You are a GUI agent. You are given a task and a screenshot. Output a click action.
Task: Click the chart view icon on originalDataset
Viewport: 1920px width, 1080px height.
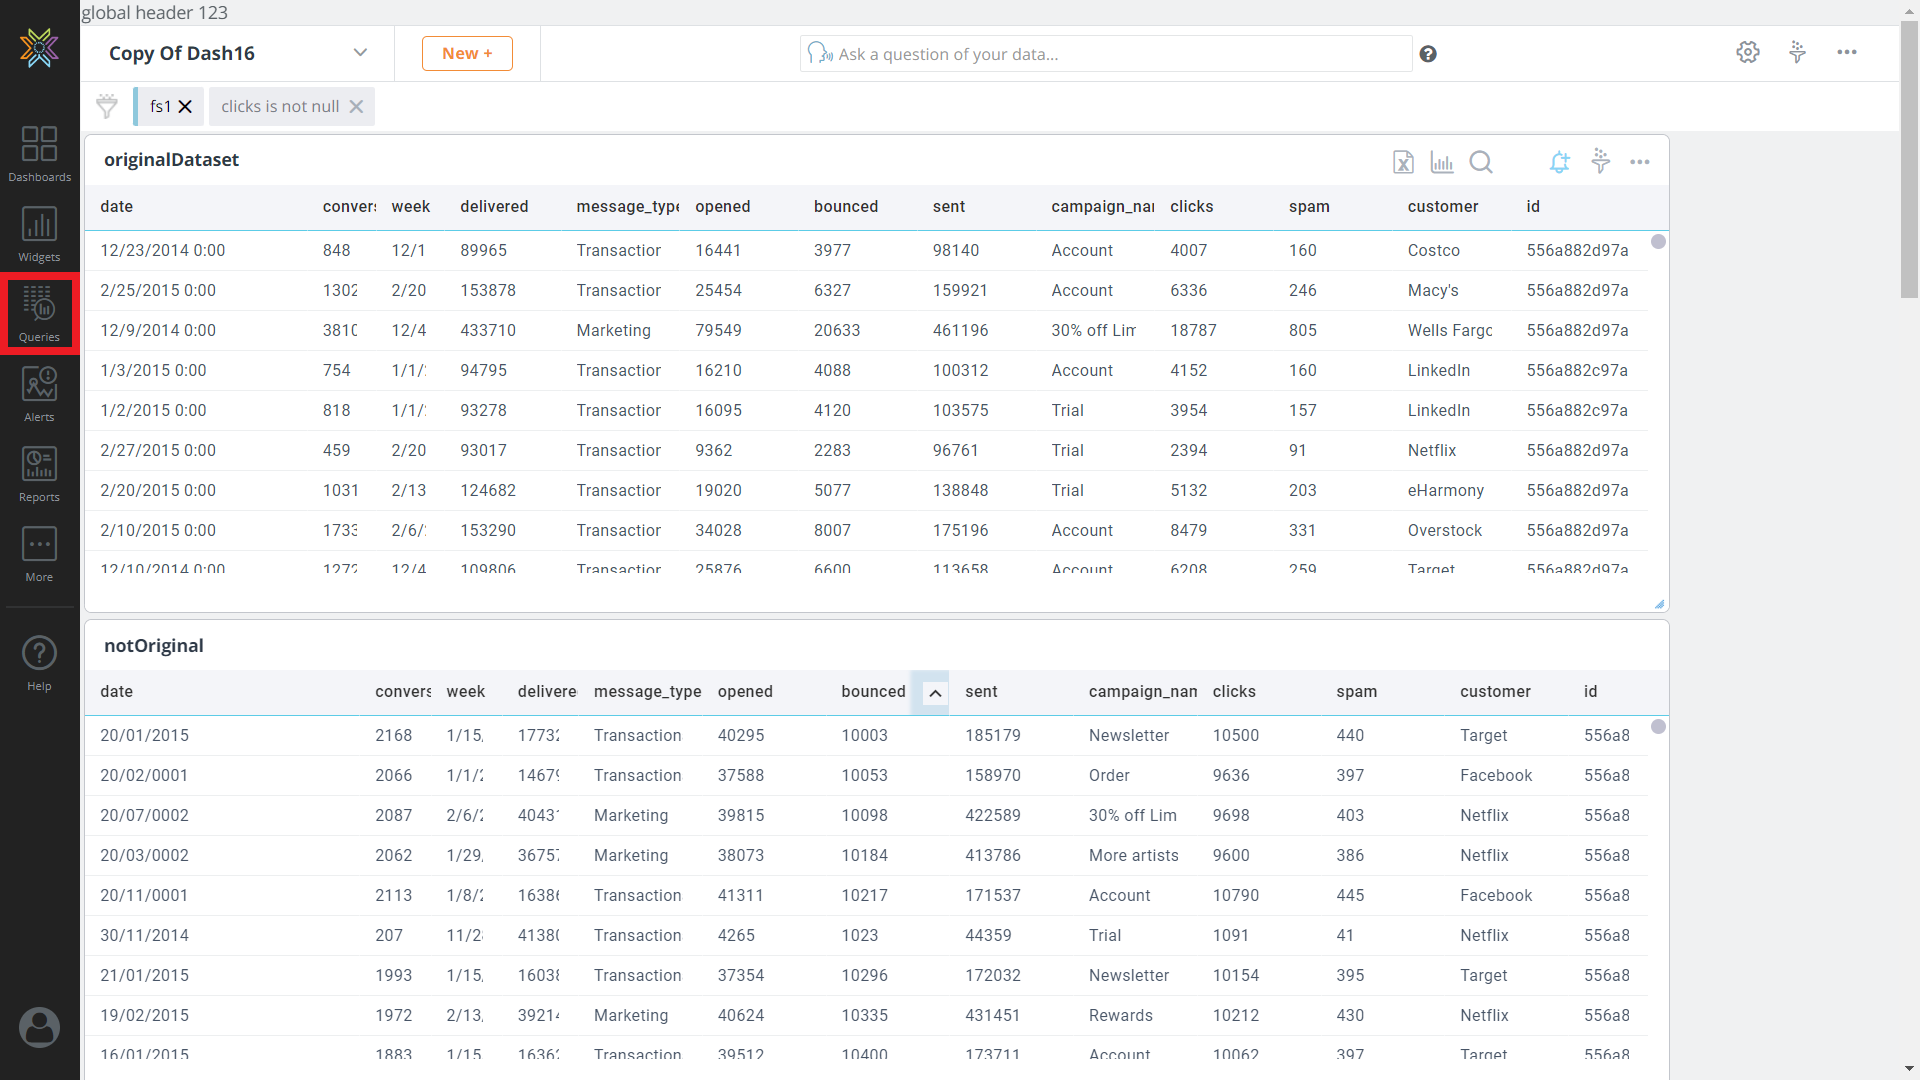1441,162
